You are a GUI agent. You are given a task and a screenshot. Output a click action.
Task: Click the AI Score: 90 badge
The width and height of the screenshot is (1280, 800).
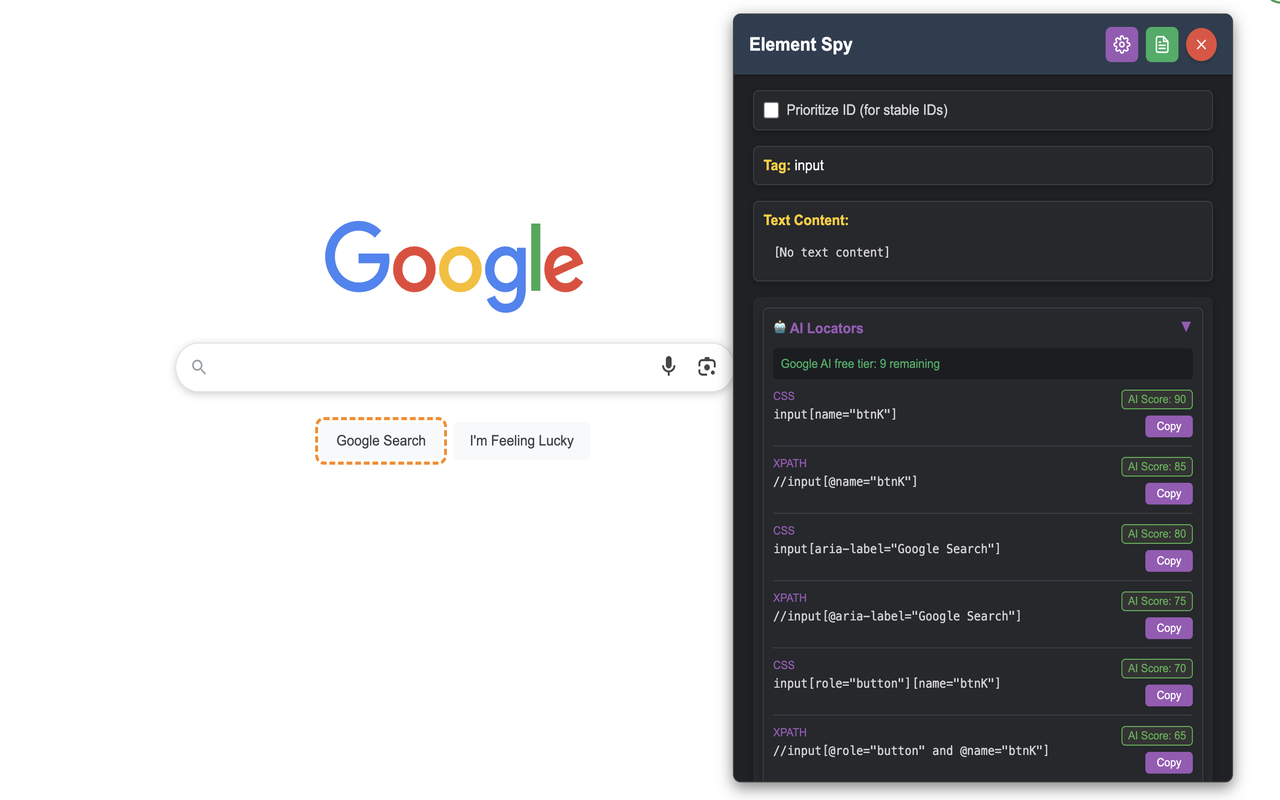[x=1157, y=399]
